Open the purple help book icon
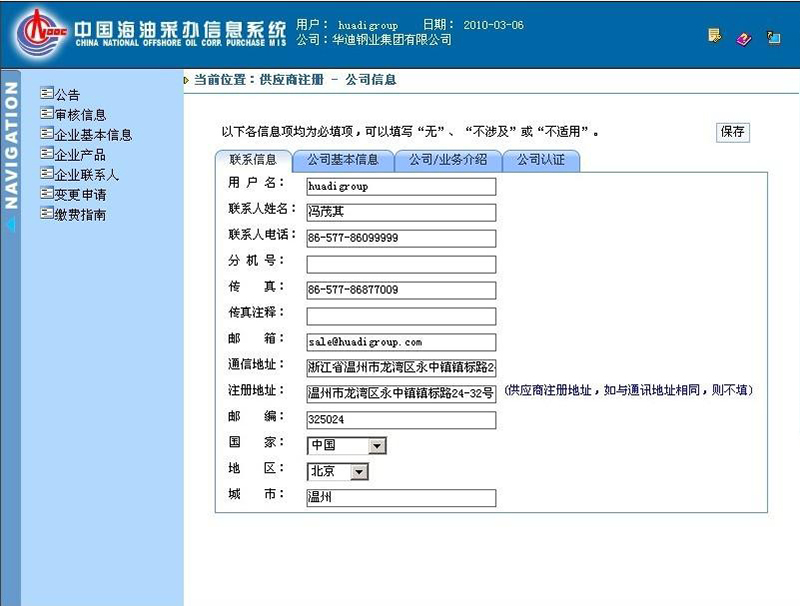Image resolution: width=800 pixels, height=606 pixels. (742, 38)
